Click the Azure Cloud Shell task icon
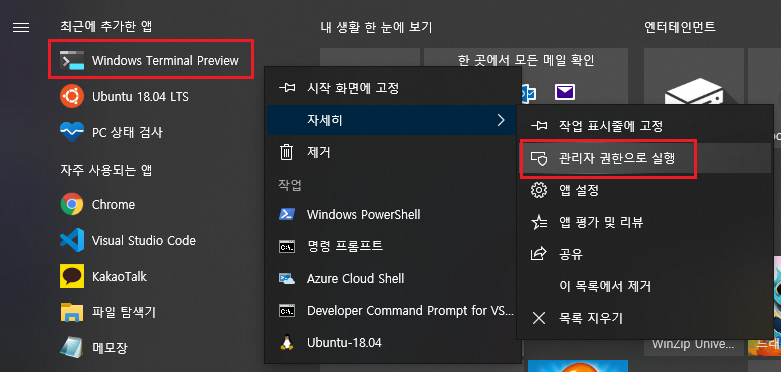The image size is (781, 372). (286, 278)
